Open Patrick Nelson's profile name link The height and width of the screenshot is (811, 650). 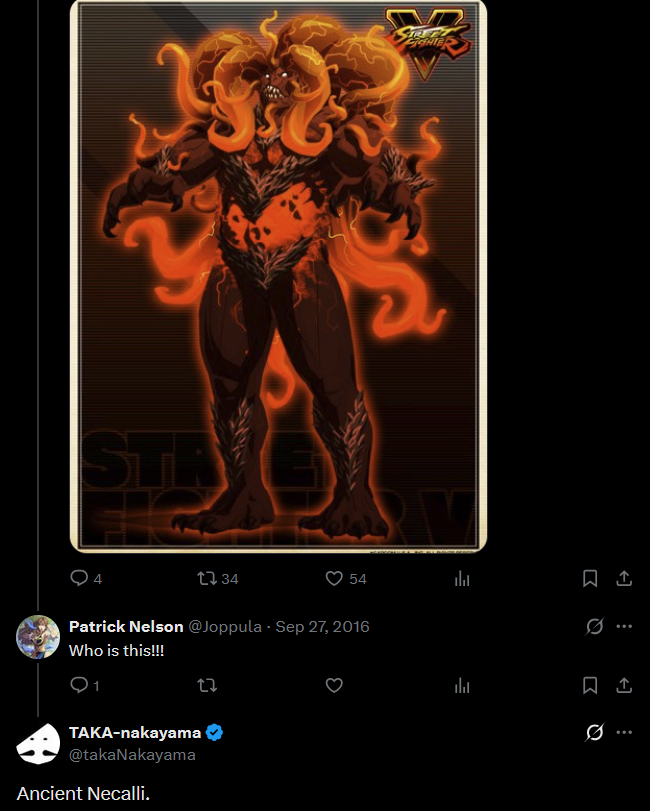(126, 626)
